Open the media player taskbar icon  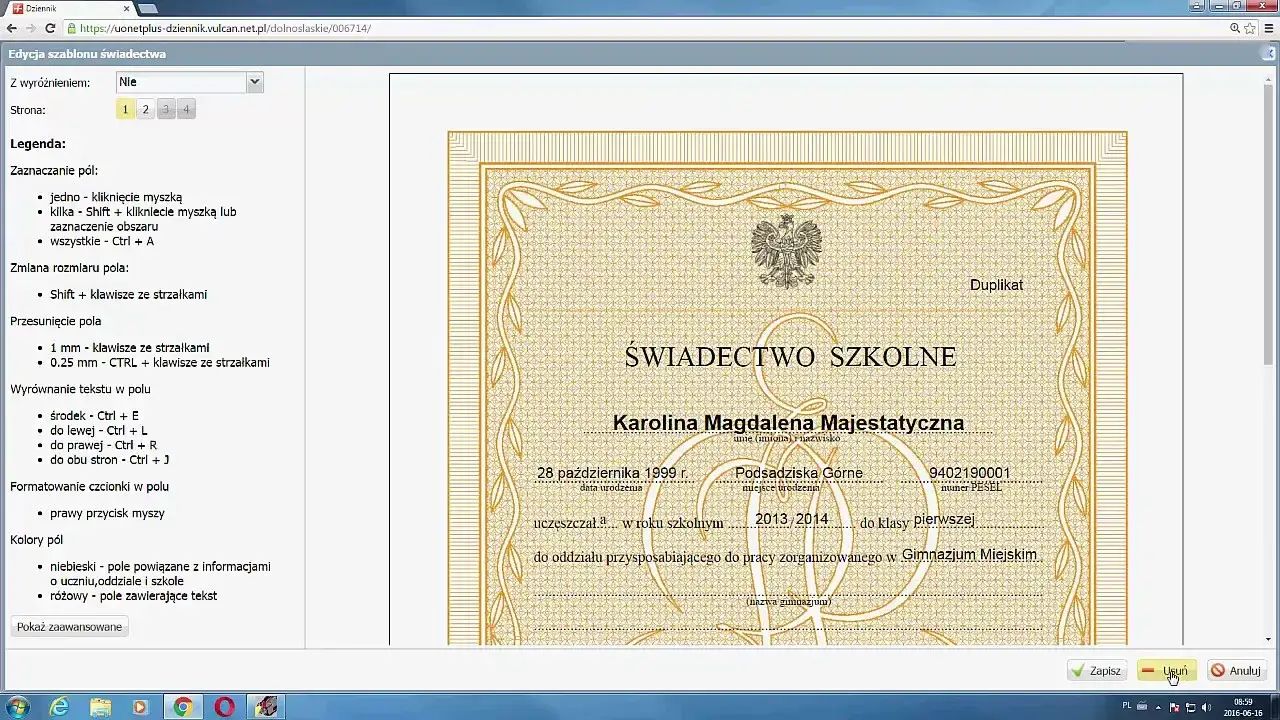point(142,707)
